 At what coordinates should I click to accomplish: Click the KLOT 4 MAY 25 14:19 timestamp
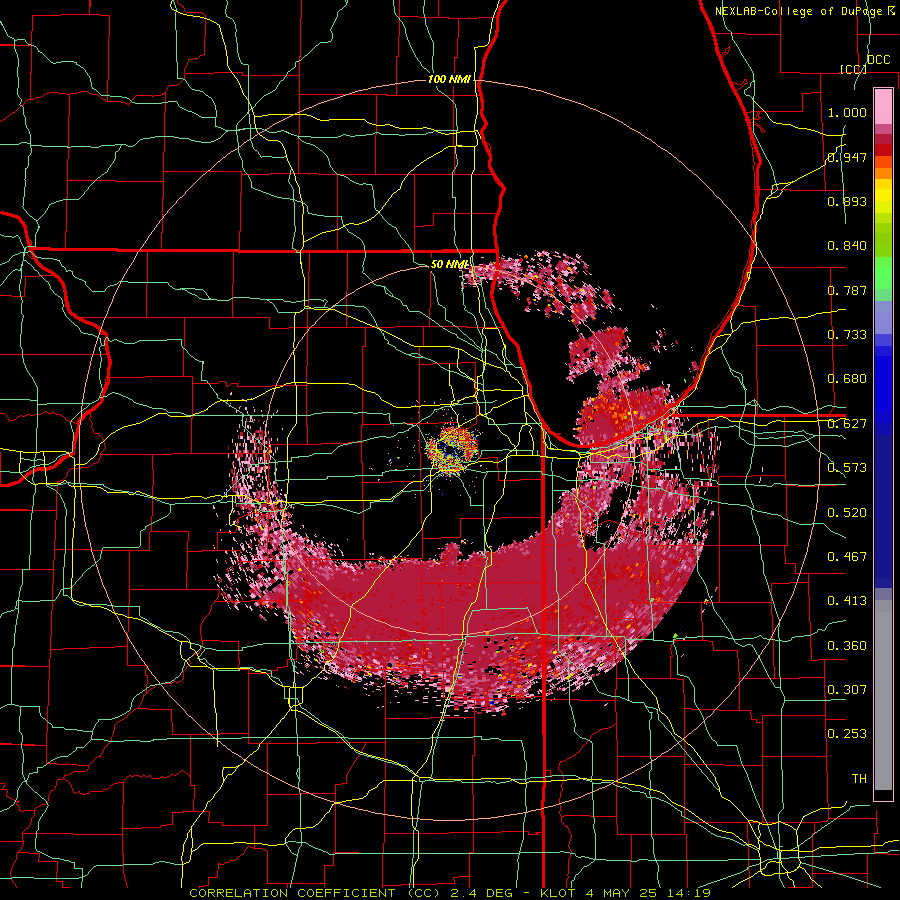[x=625, y=893]
